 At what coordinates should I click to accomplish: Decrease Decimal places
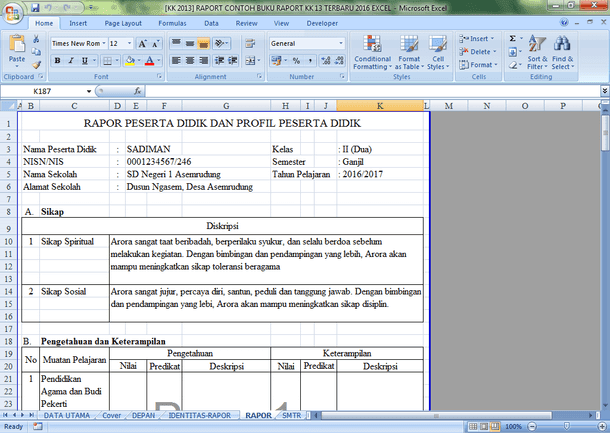click(339, 61)
